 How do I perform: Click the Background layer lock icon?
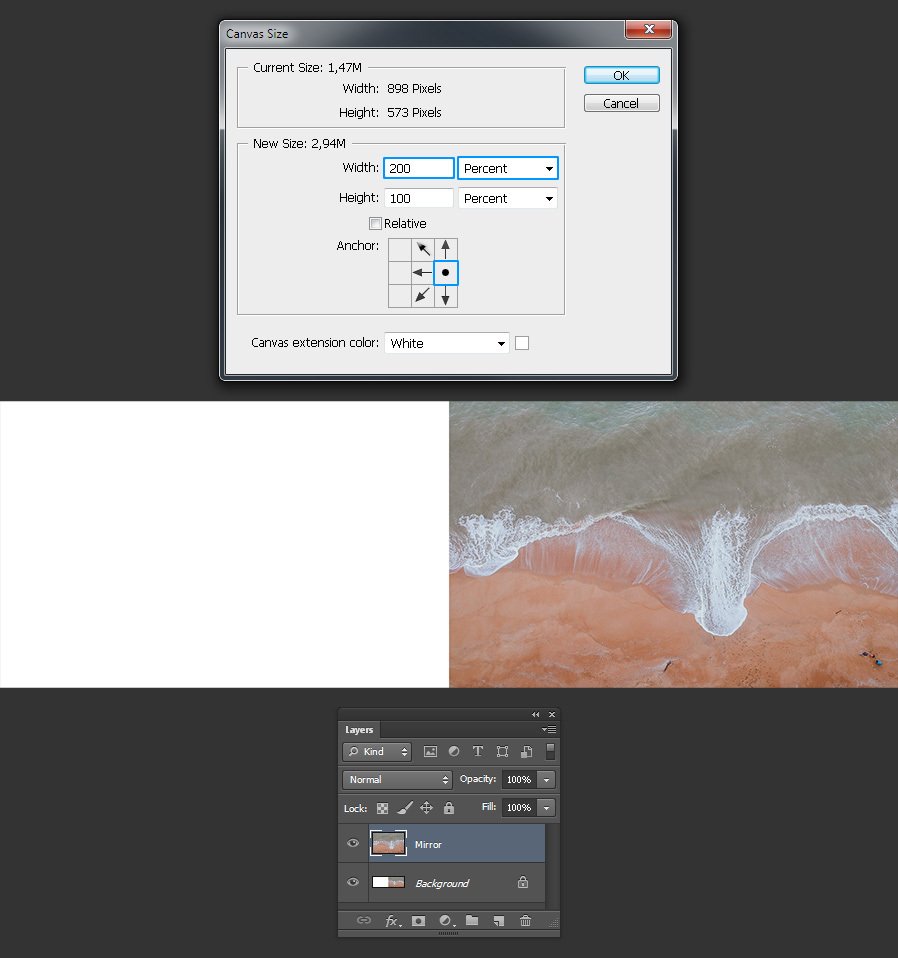pyautogui.click(x=523, y=882)
